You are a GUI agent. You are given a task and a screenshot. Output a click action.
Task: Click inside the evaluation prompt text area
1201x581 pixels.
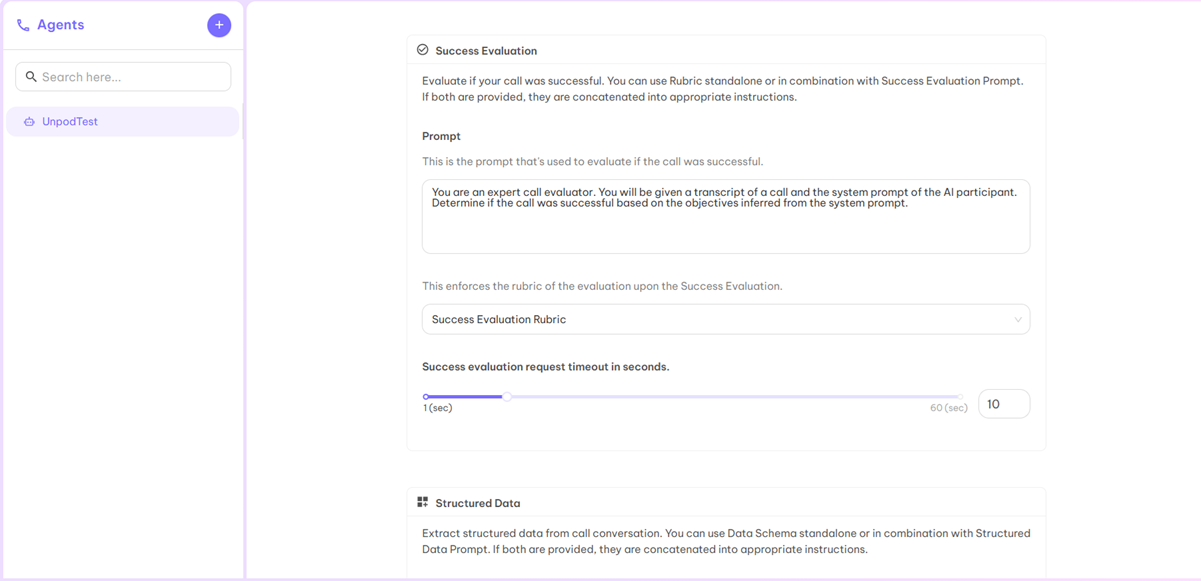726,217
